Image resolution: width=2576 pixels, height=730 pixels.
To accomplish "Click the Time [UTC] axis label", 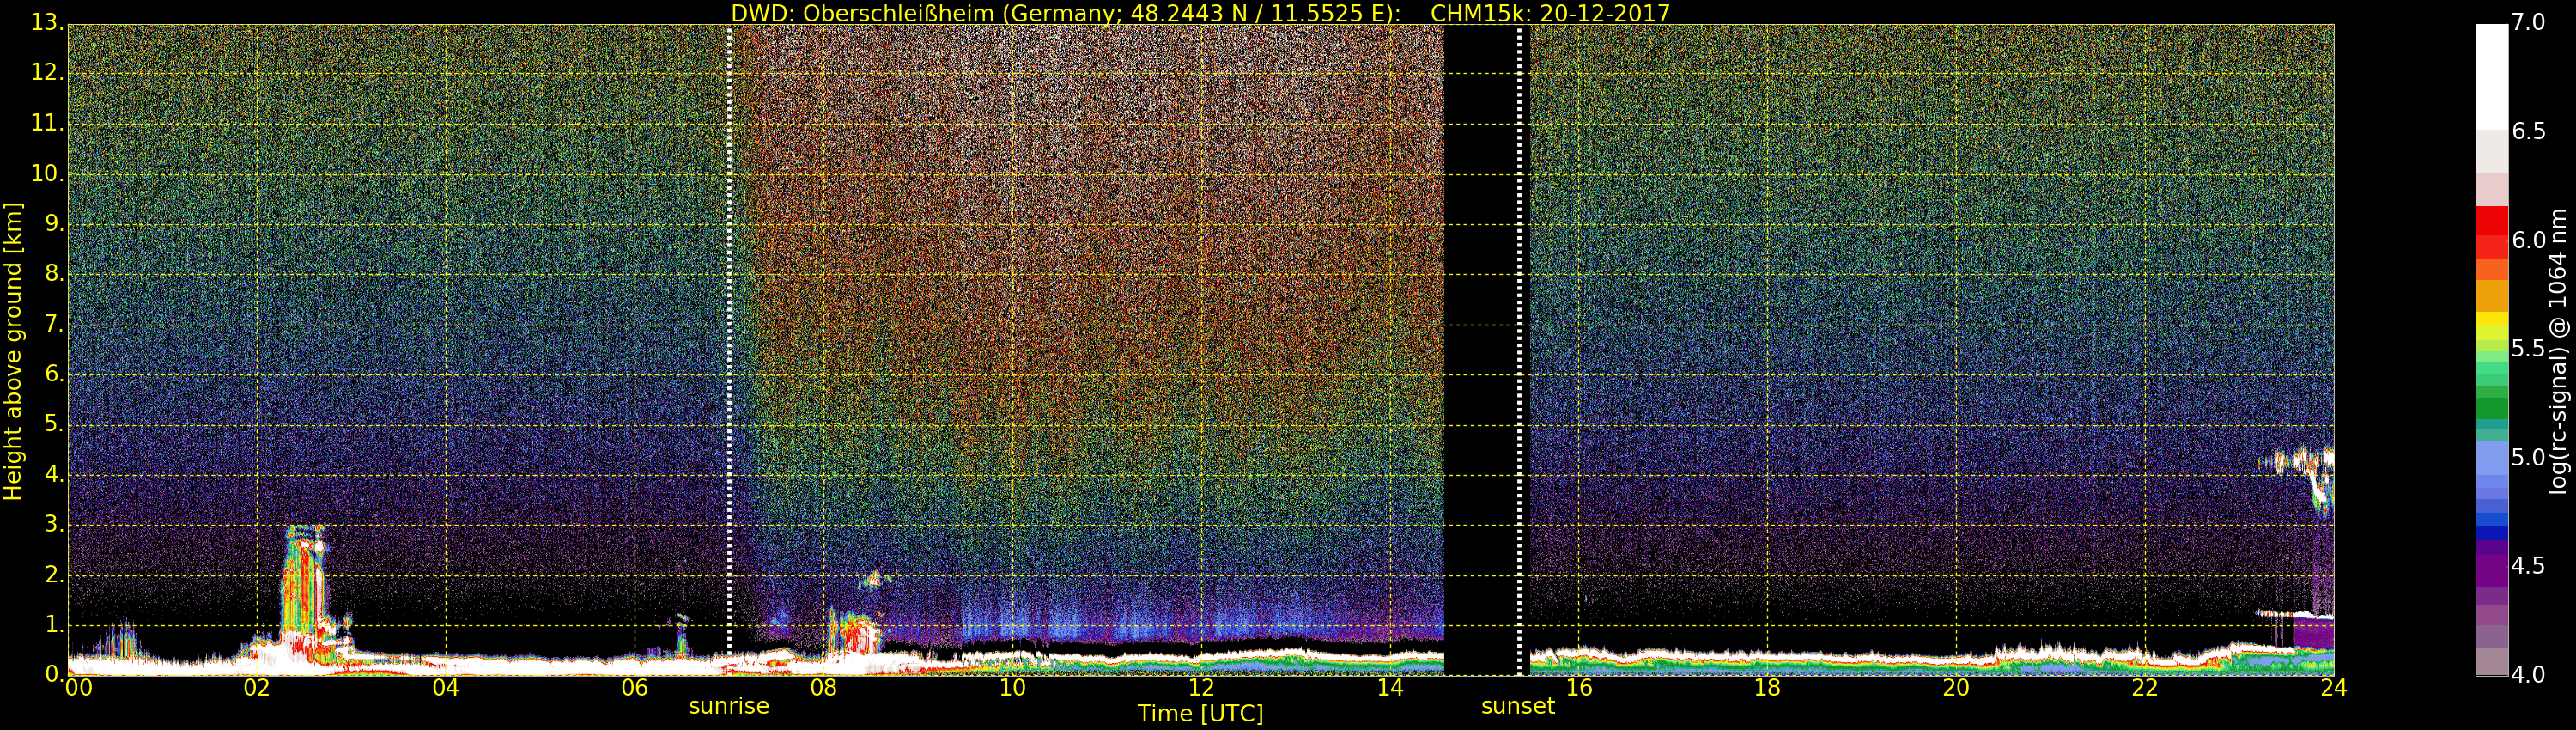I will [x=1200, y=714].
